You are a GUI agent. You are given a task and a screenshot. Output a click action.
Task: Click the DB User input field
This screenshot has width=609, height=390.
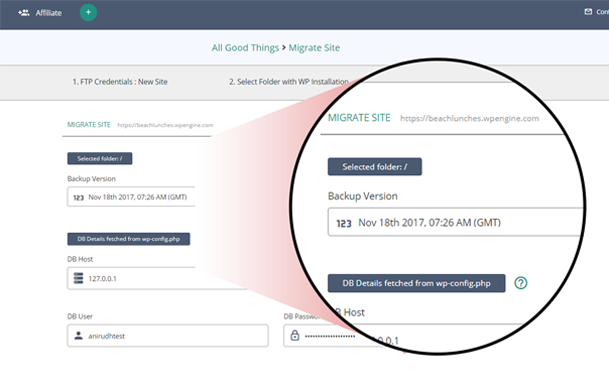(x=168, y=336)
